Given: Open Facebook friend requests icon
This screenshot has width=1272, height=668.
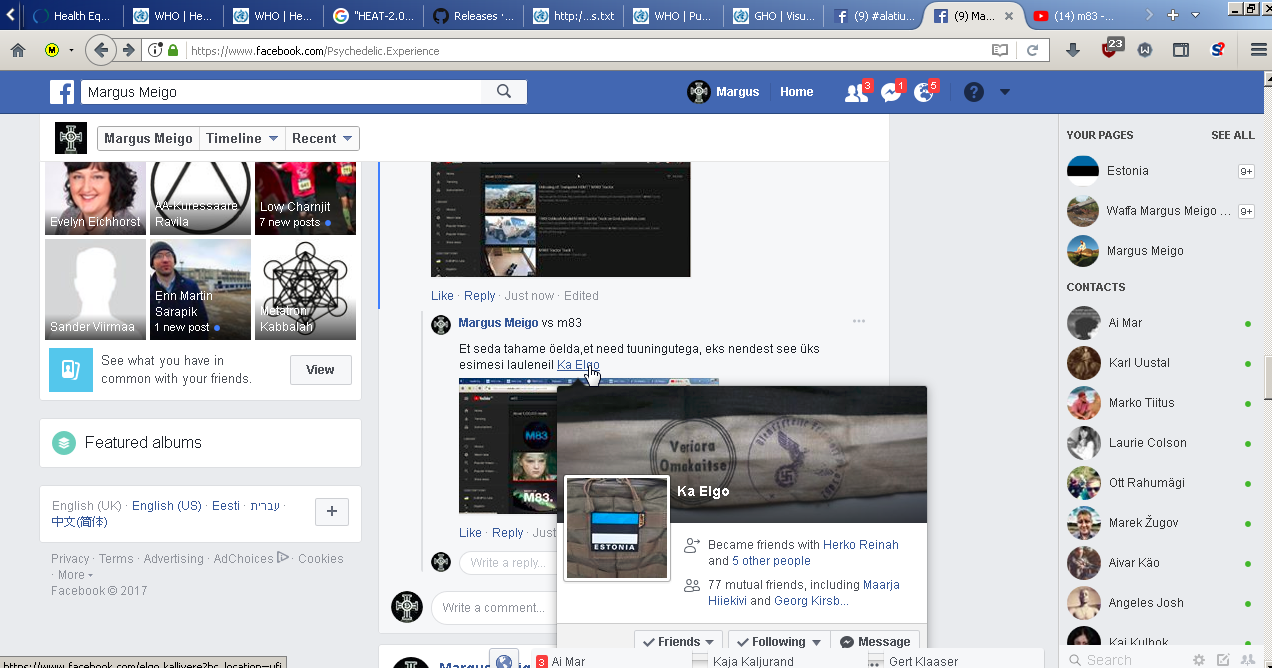Looking at the screenshot, I should pyautogui.click(x=856, y=92).
